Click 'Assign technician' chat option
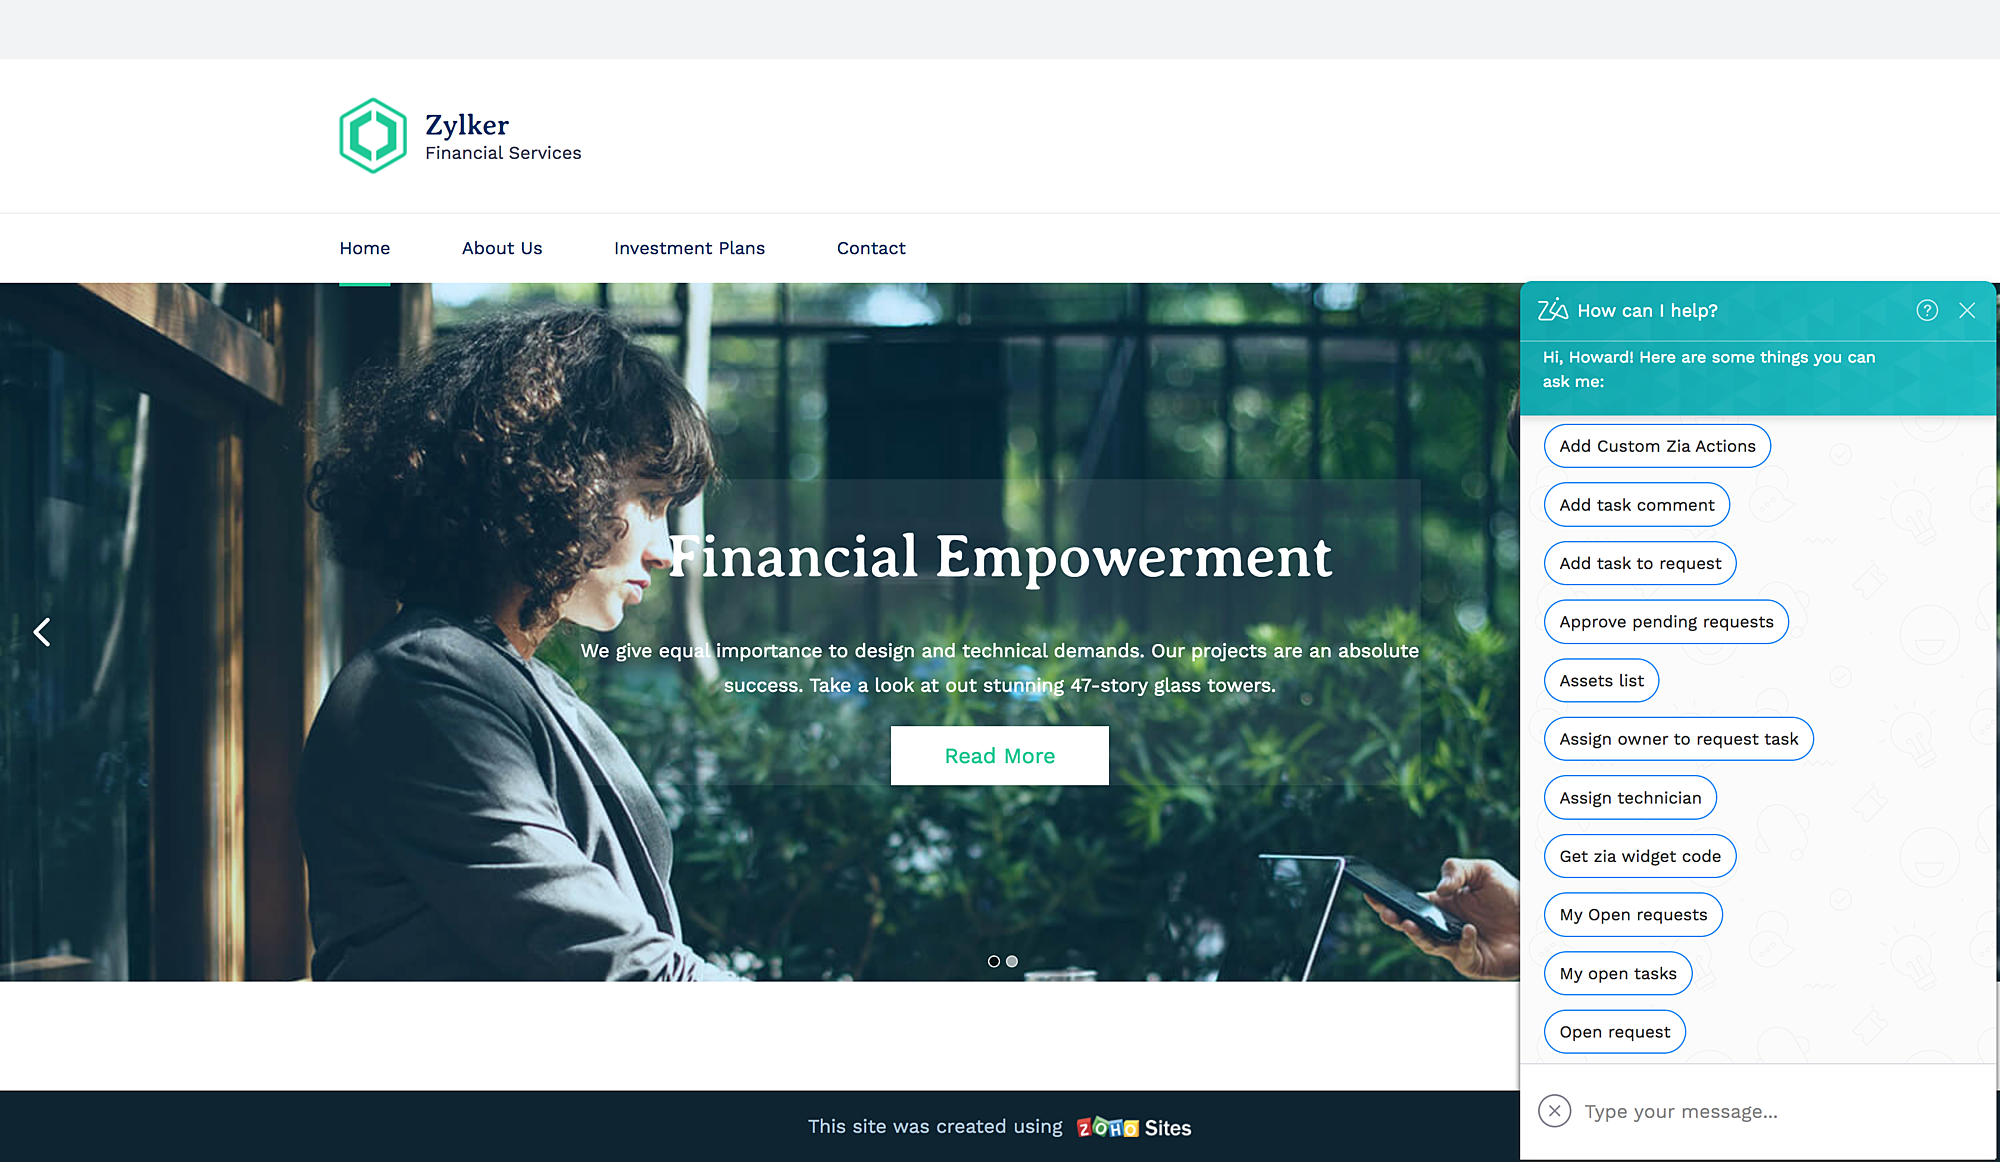This screenshot has width=2000, height=1162. 1631,797
